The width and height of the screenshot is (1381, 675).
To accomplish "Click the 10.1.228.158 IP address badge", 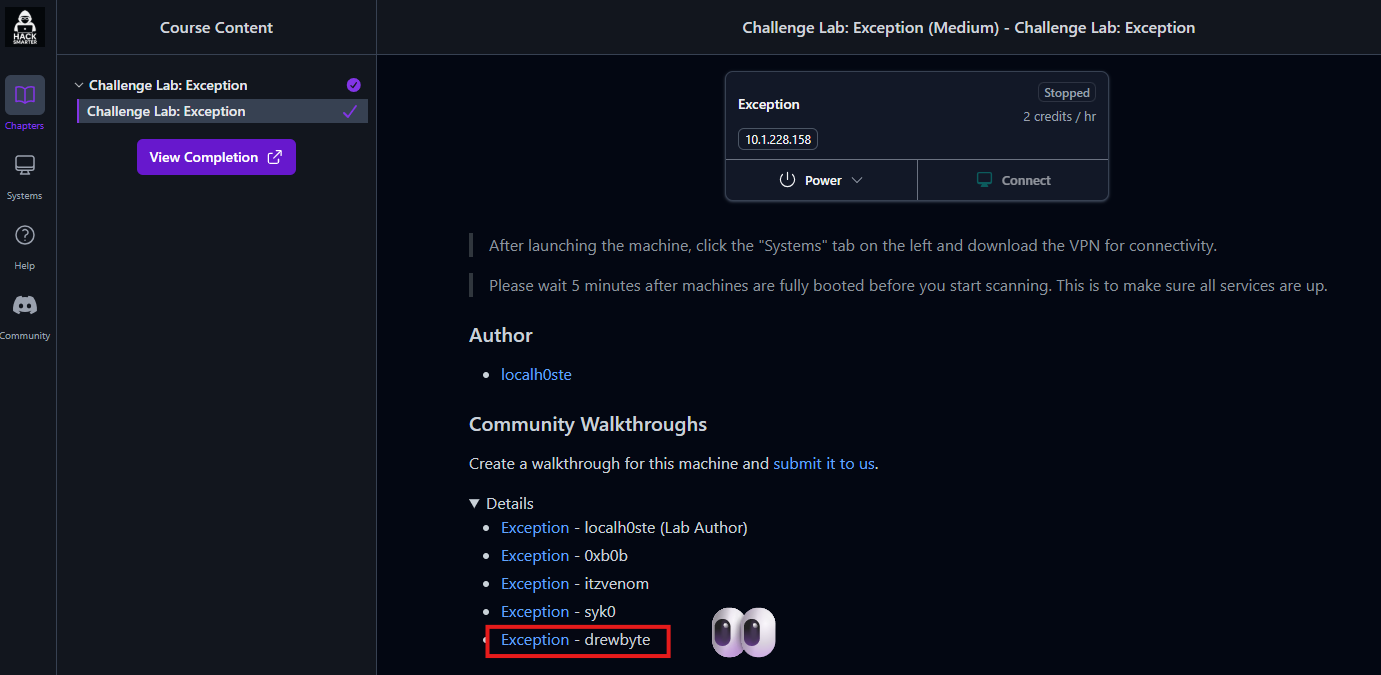I will (778, 140).
